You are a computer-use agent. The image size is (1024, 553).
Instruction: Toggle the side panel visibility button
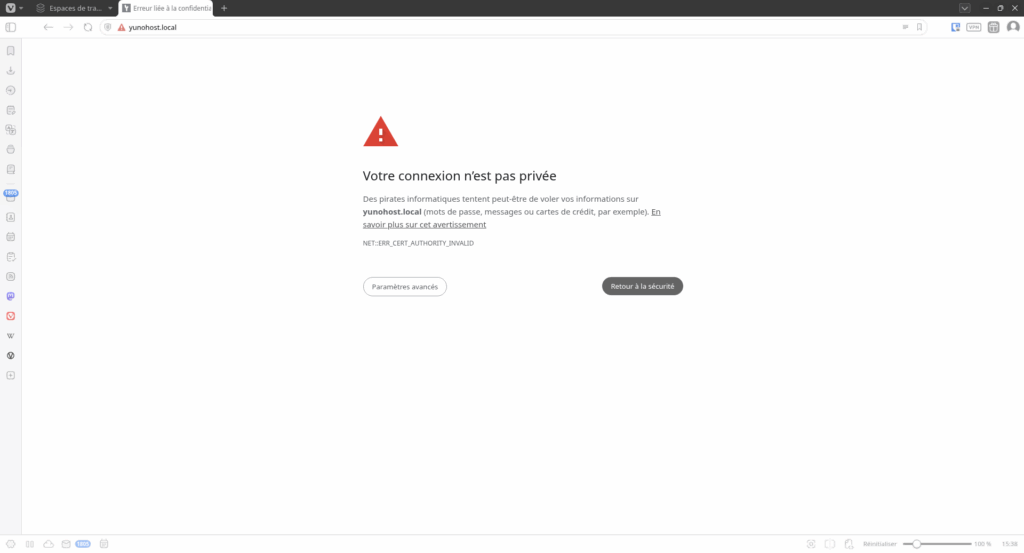[x=10, y=27]
